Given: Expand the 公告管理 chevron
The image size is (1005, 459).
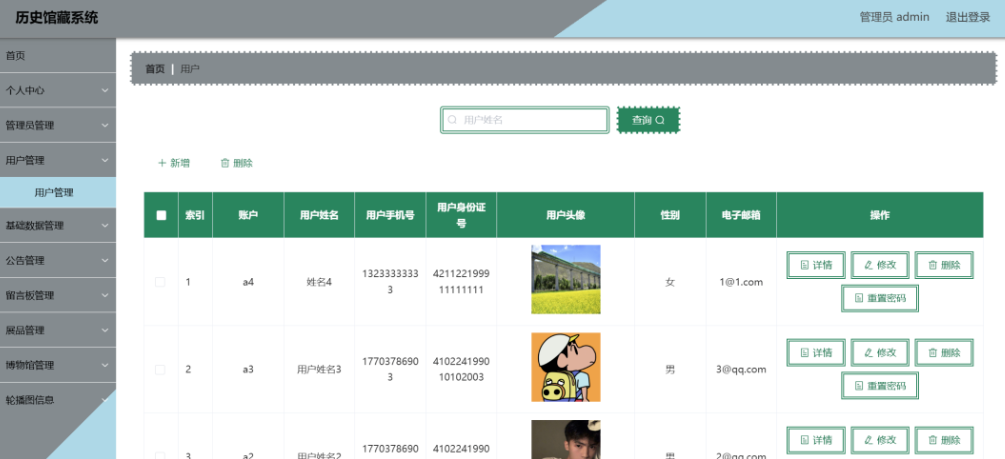Looking at the screenshot, I should click(x=105, y=260).
